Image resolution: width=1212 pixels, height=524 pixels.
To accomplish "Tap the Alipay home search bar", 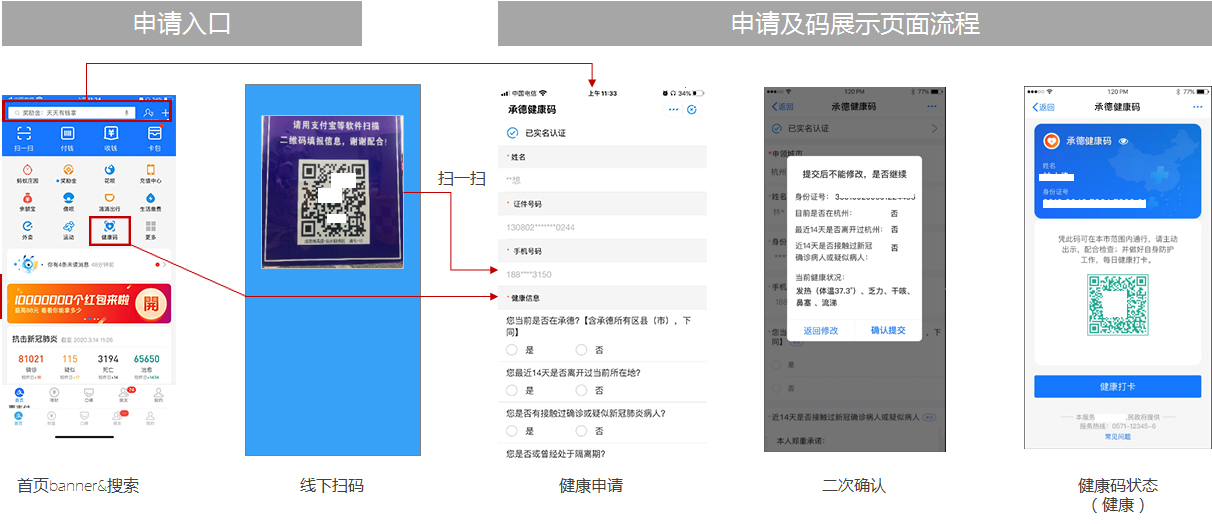I will pyautogui.click(x=72, y=113).
